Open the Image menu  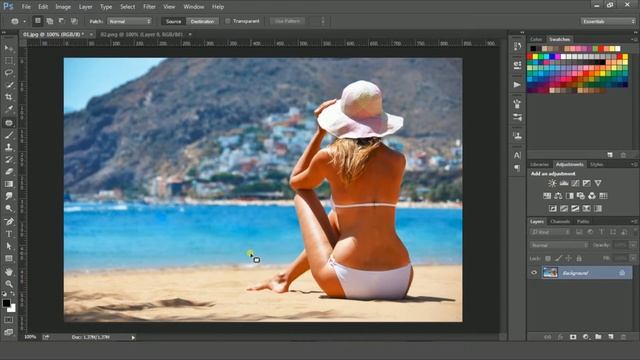coord(63,7)
